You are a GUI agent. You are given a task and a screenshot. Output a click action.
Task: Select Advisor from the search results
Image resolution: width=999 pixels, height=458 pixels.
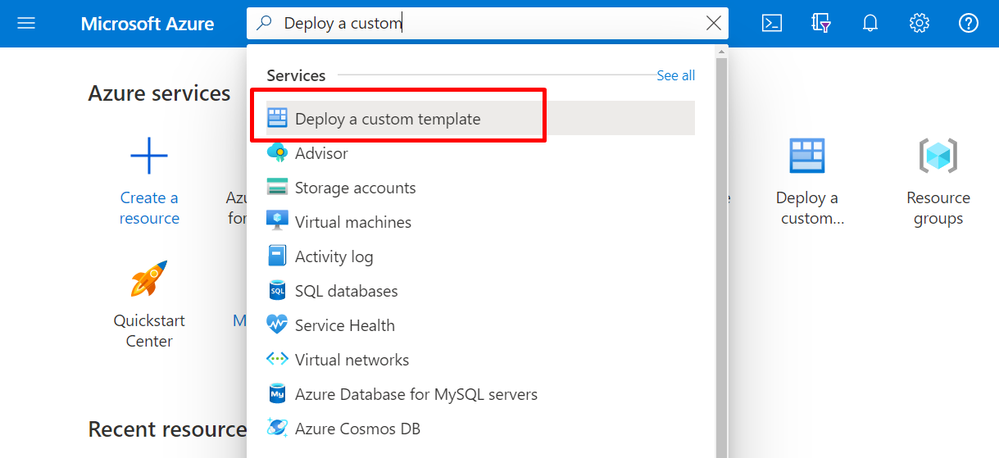(x=321, y=154)
